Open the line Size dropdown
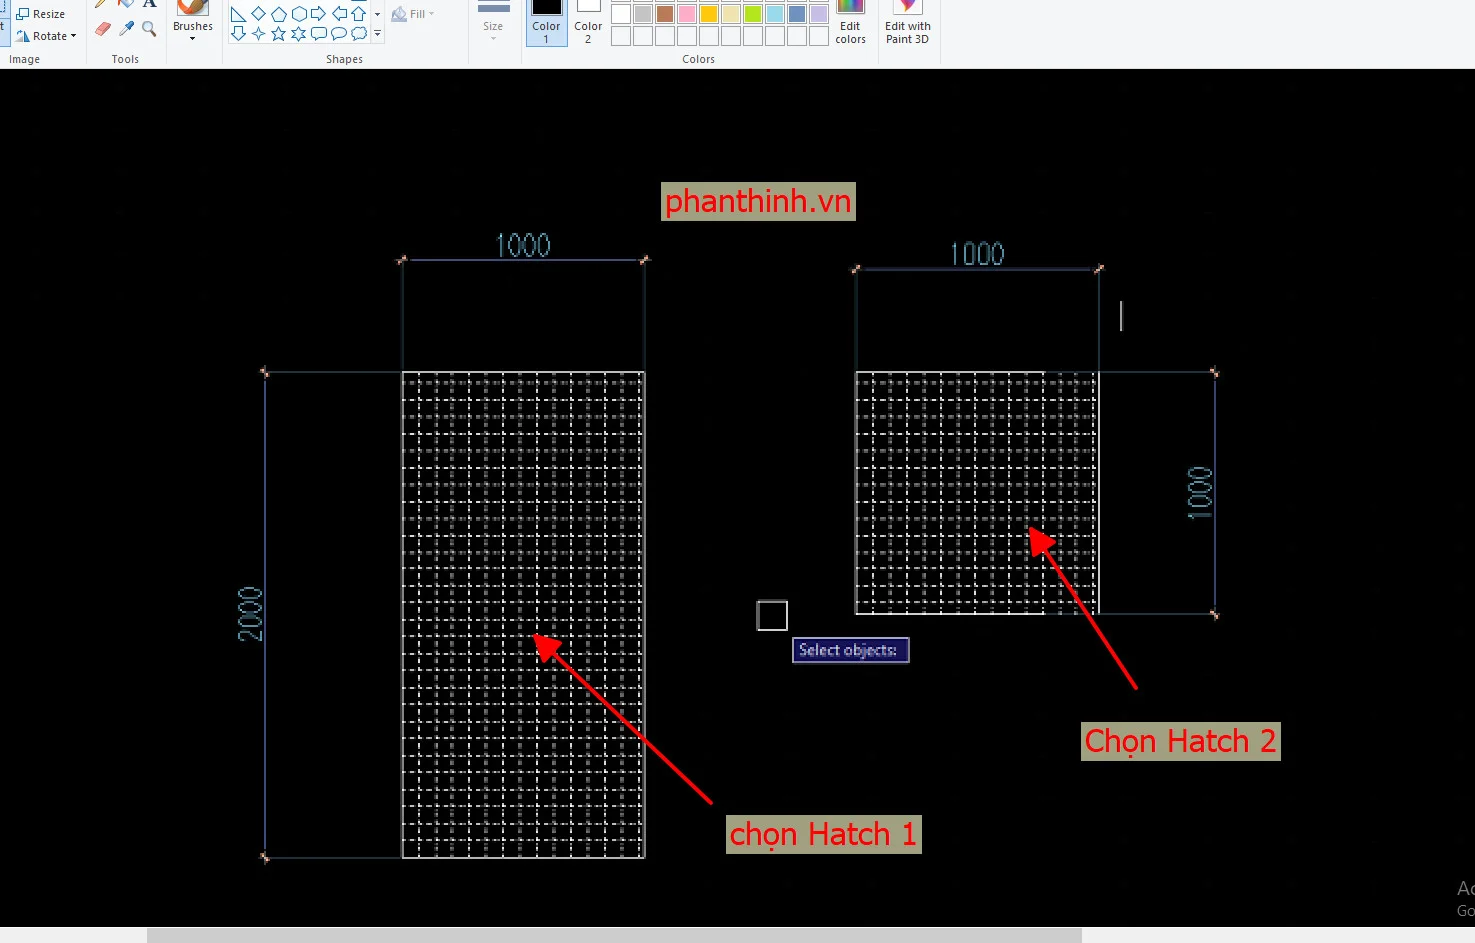This screenshot has width=1475, height=943. (493, 22)
